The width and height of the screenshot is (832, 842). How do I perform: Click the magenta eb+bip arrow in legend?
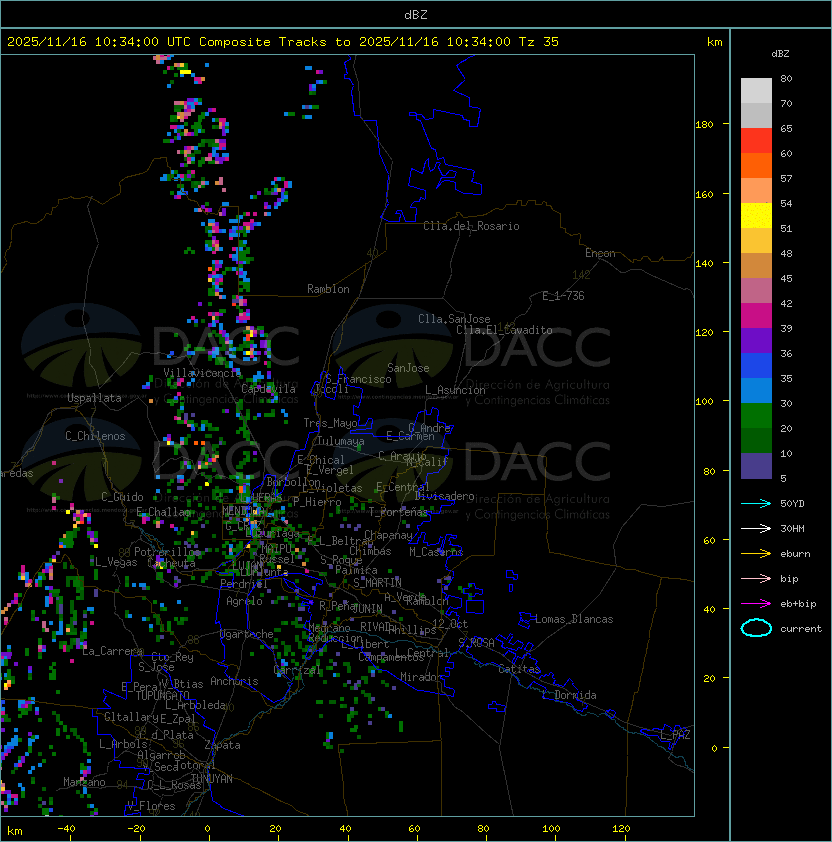[756, 604]
